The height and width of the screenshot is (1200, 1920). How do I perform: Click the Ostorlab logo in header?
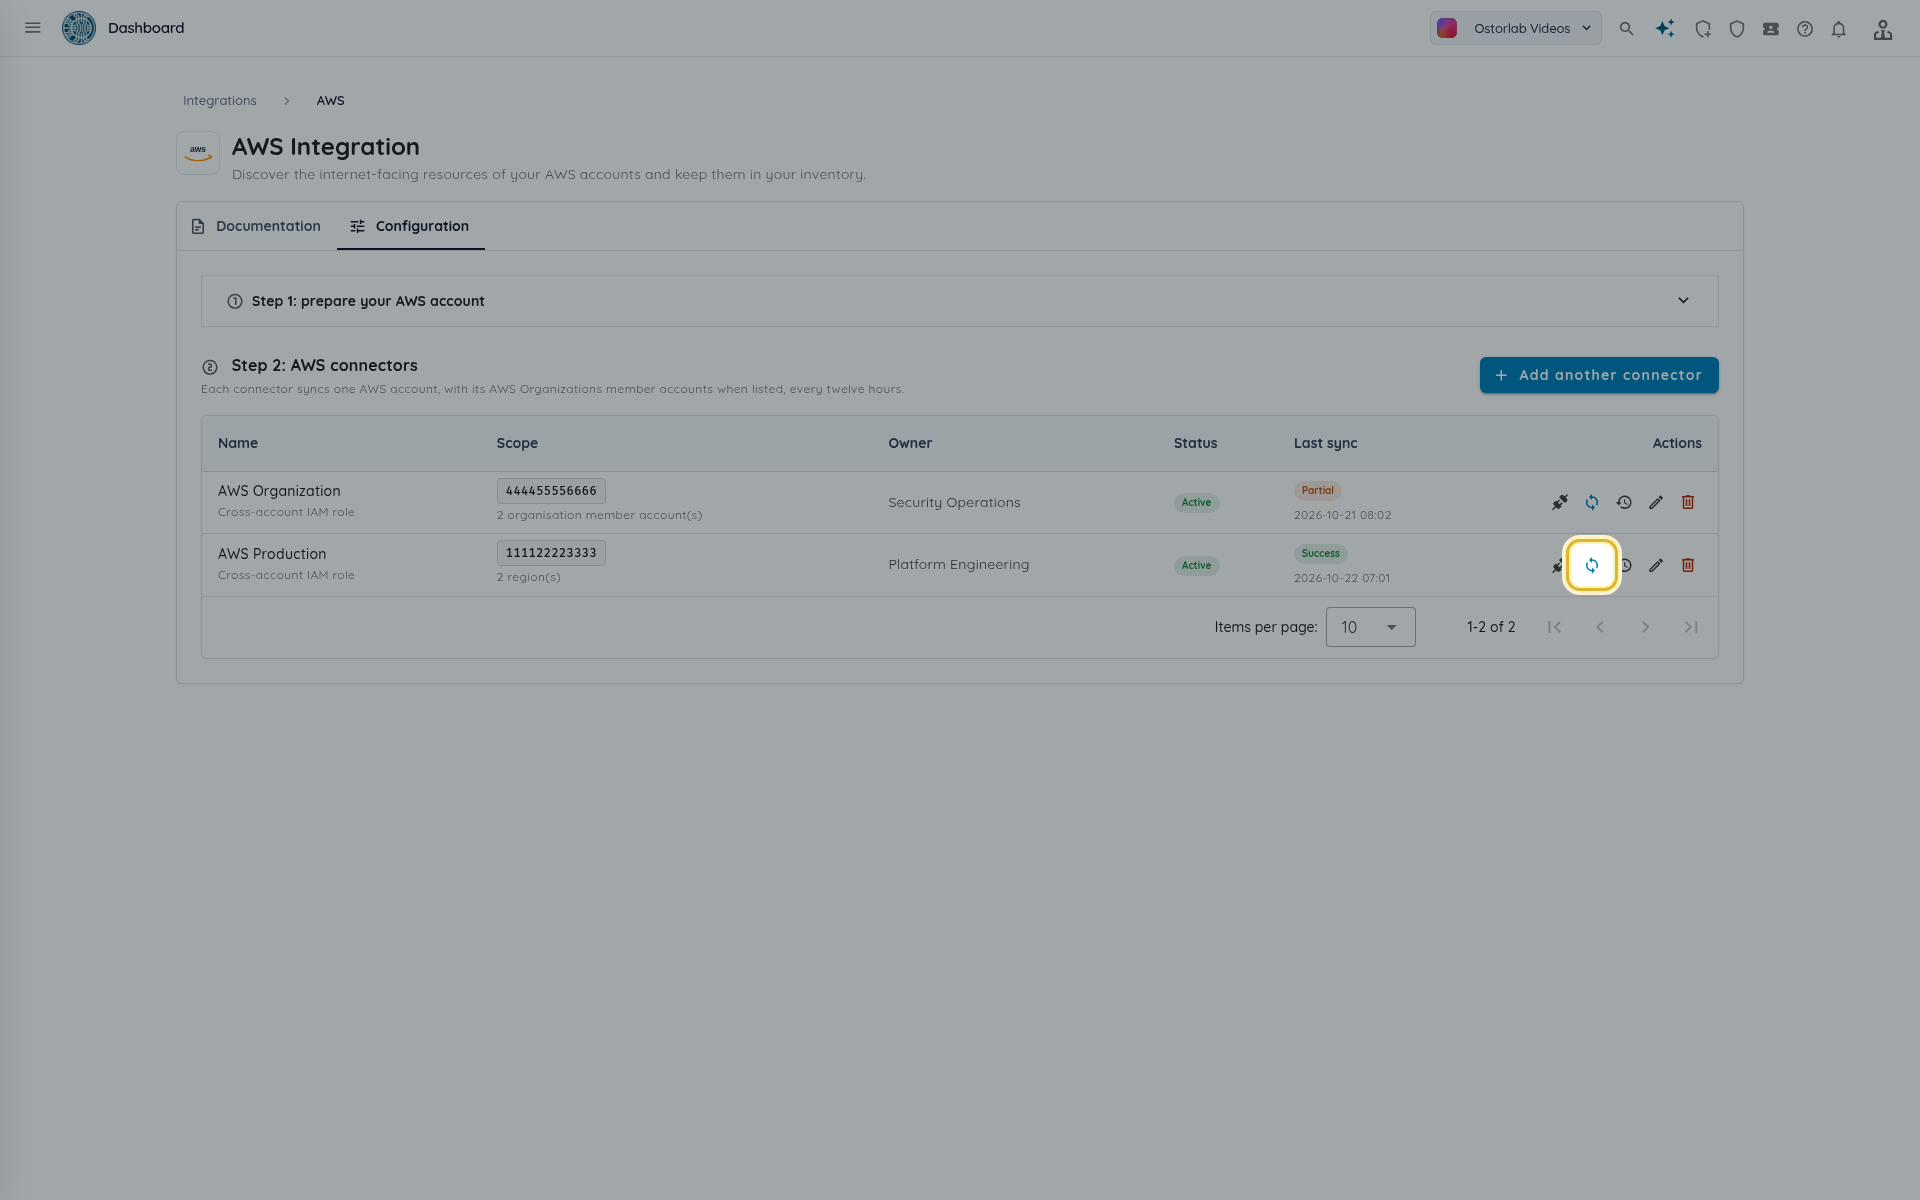click(79, 28)
